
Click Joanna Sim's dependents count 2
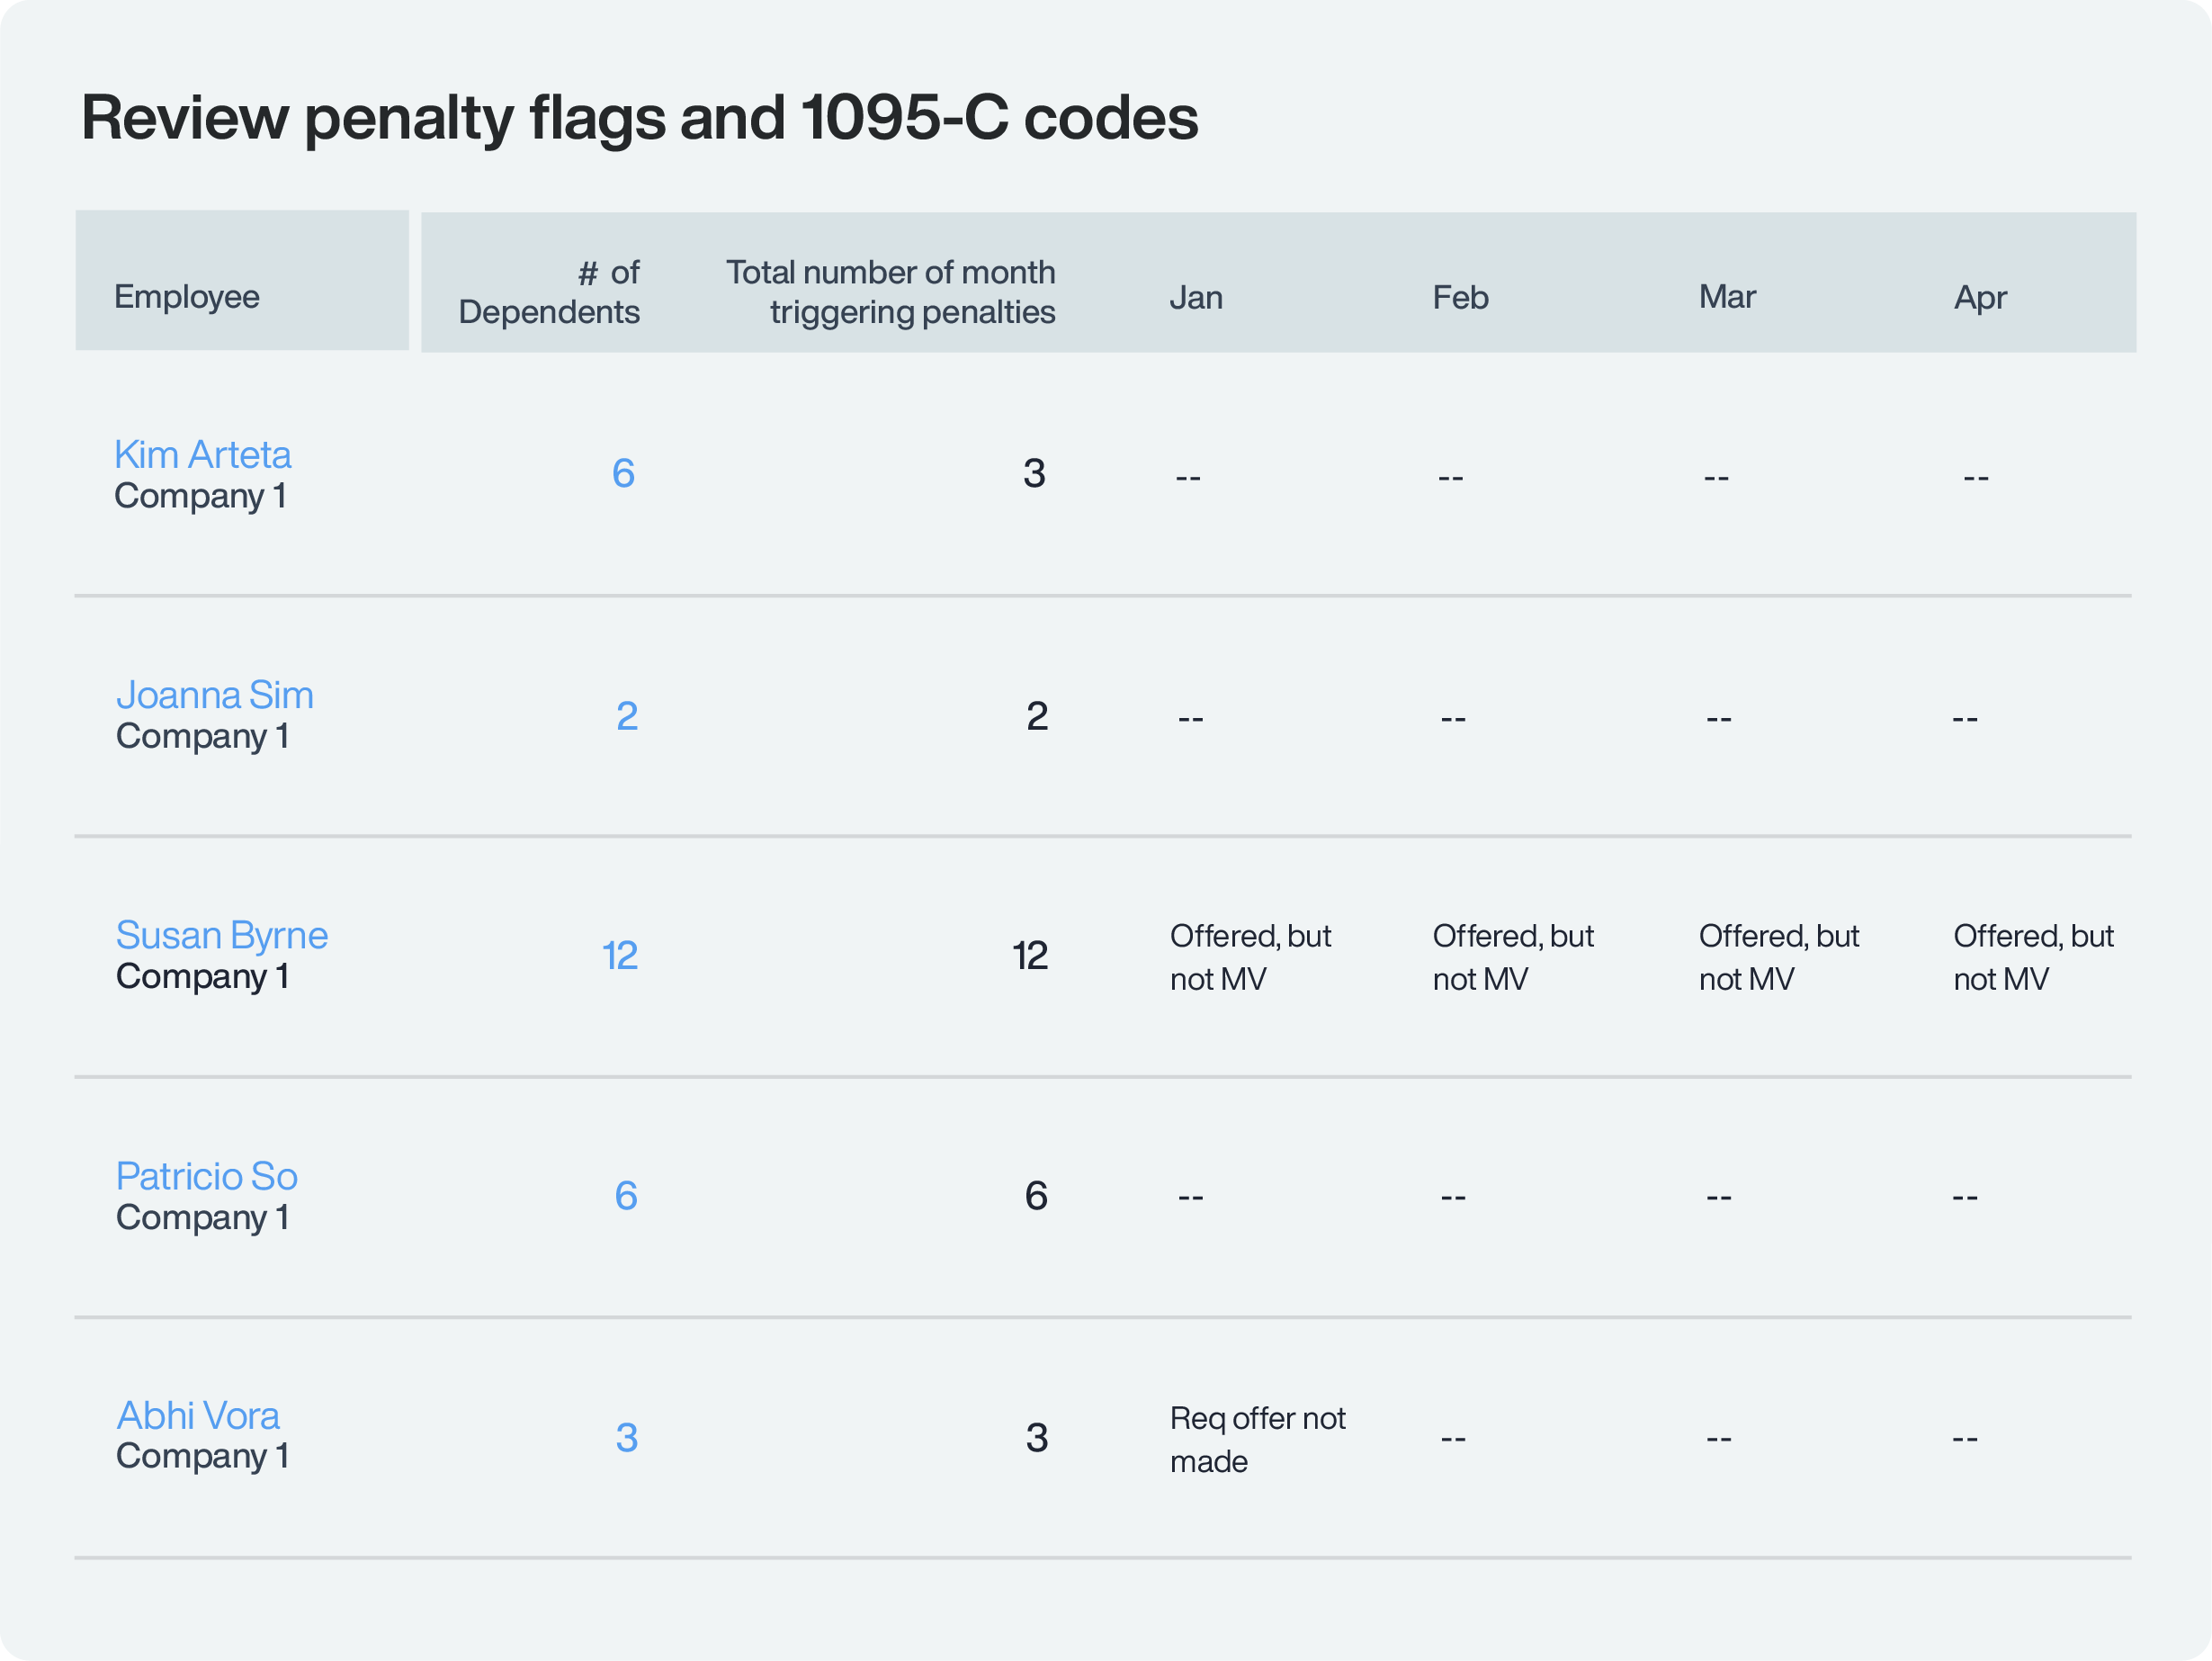[x=626, y=716]
